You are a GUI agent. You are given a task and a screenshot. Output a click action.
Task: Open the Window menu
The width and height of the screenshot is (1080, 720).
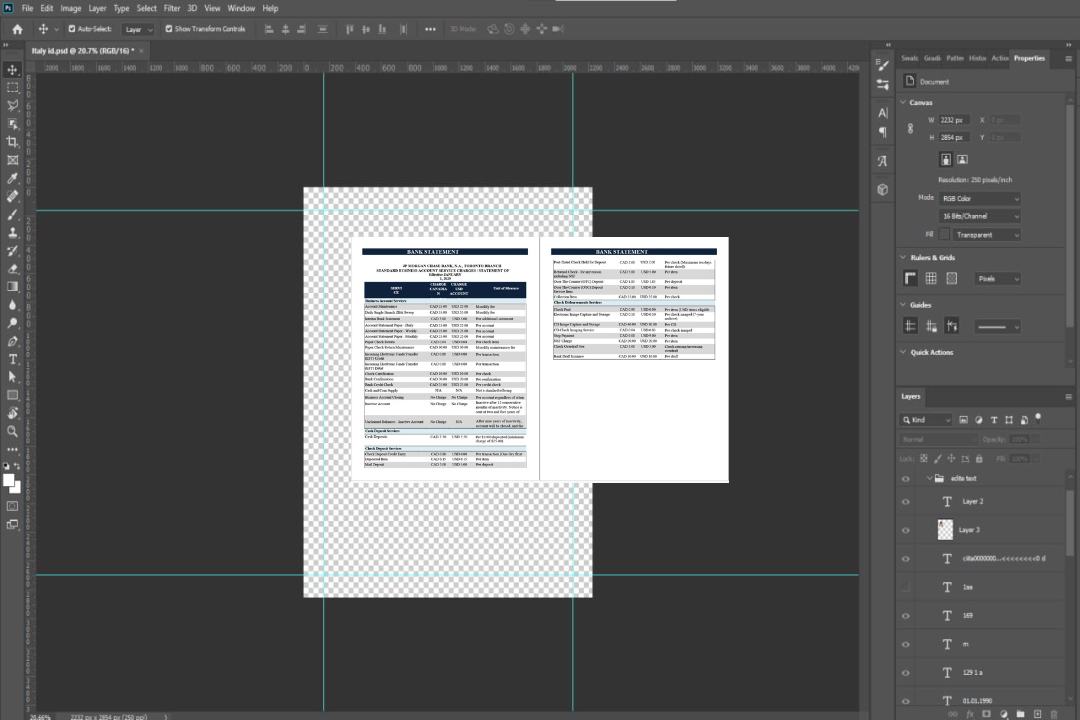tap(241, 8)
